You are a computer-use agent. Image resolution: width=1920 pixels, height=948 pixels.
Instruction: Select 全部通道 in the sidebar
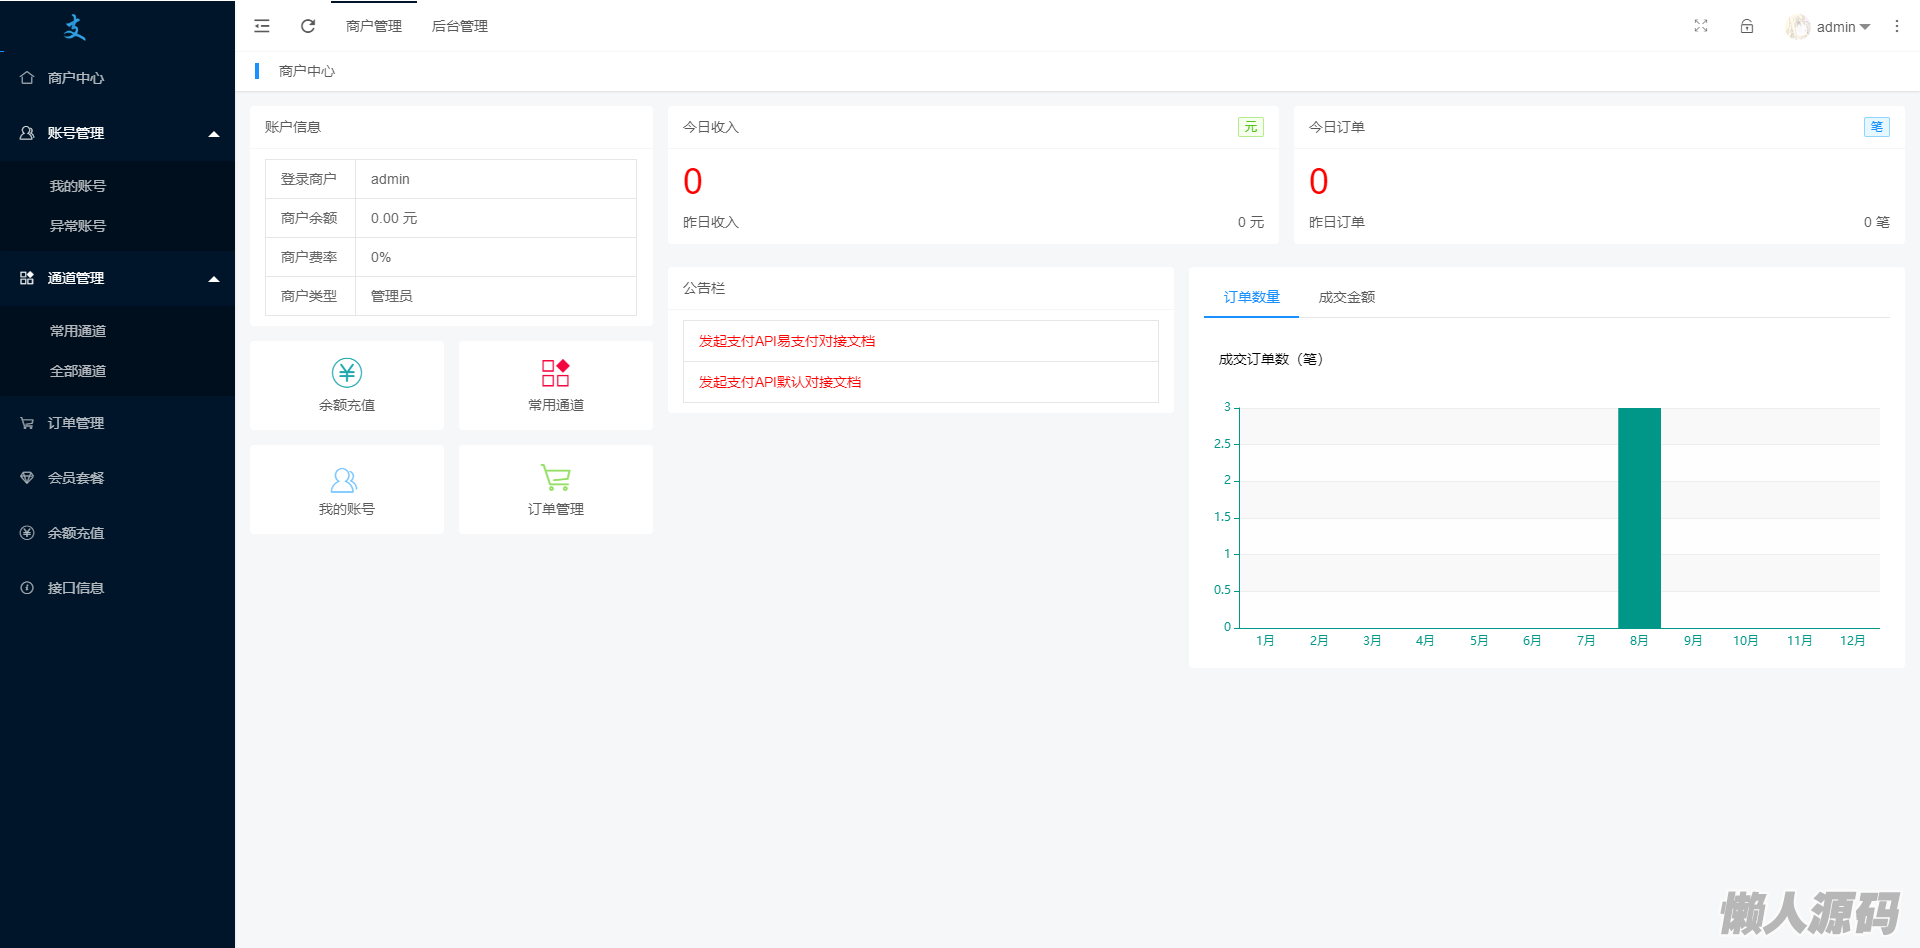[78, 371]
